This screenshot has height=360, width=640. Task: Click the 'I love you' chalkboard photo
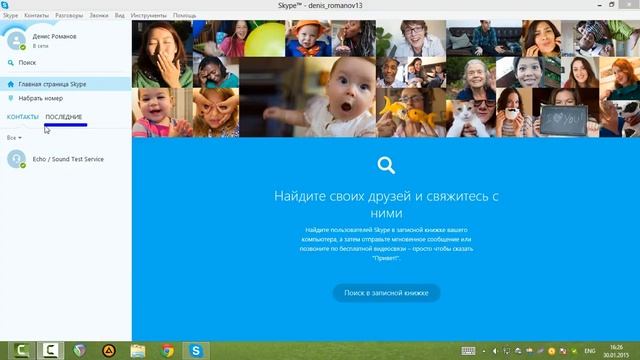pyautogui.click(x=566, y=113)
